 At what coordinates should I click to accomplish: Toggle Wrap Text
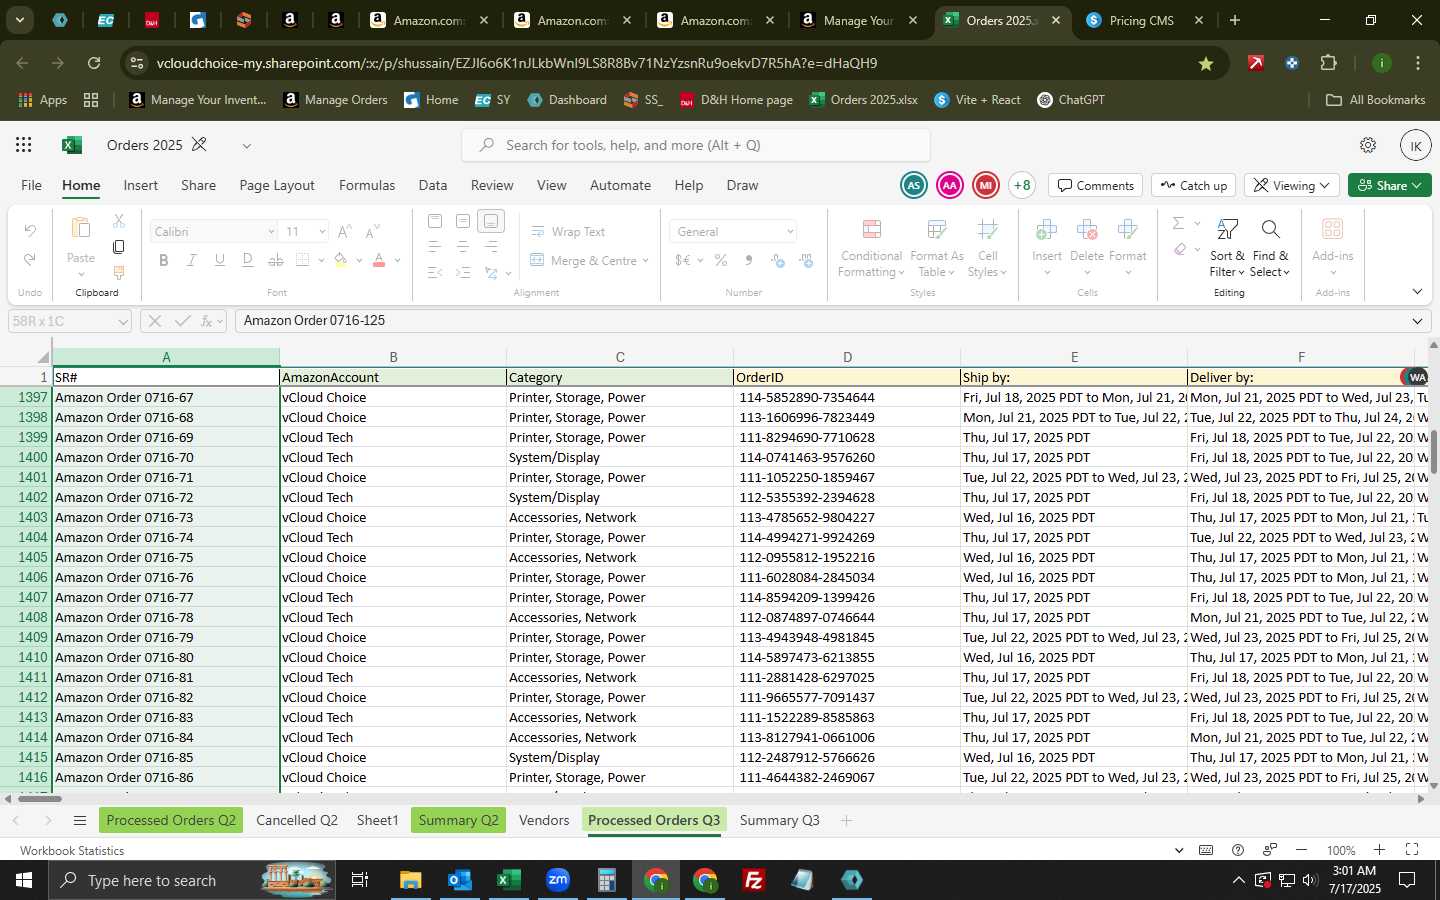coord(568,232)
